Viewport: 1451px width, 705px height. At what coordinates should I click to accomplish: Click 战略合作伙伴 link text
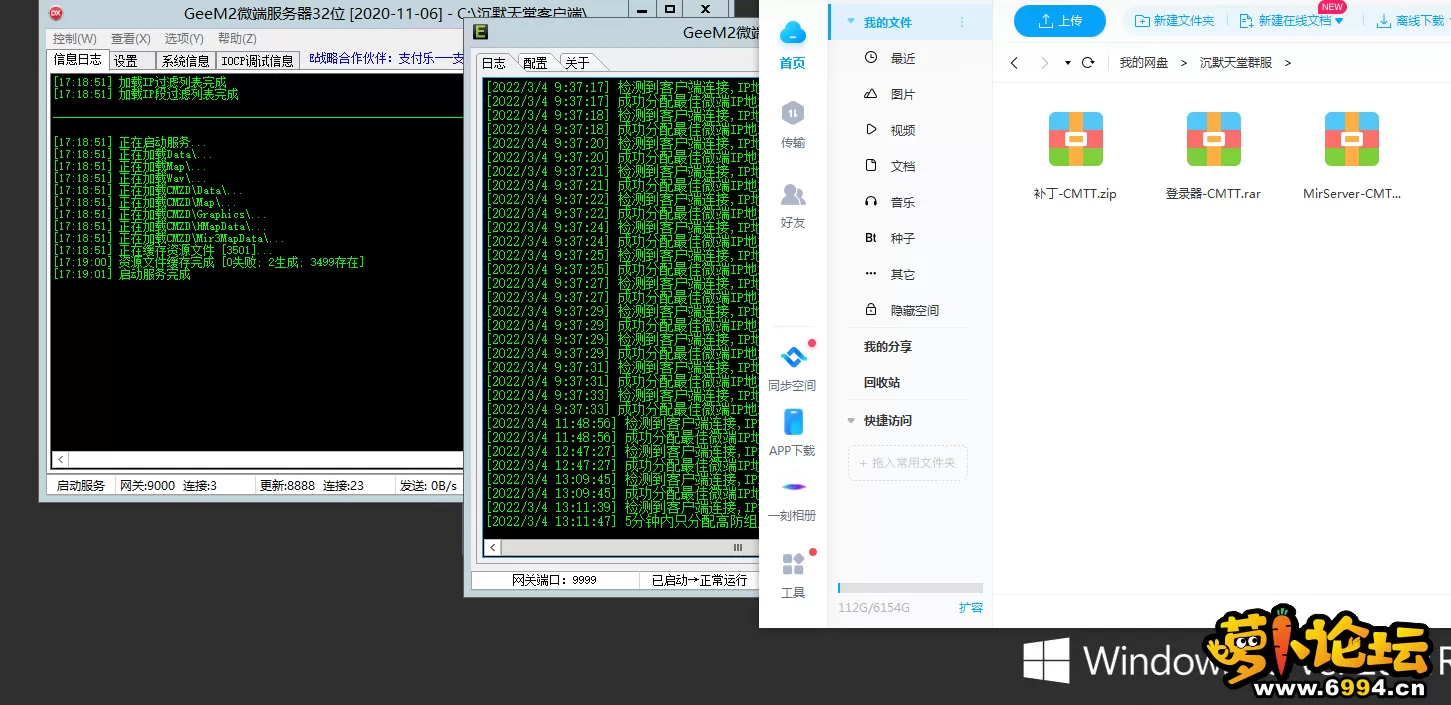(x=386, y=59)
